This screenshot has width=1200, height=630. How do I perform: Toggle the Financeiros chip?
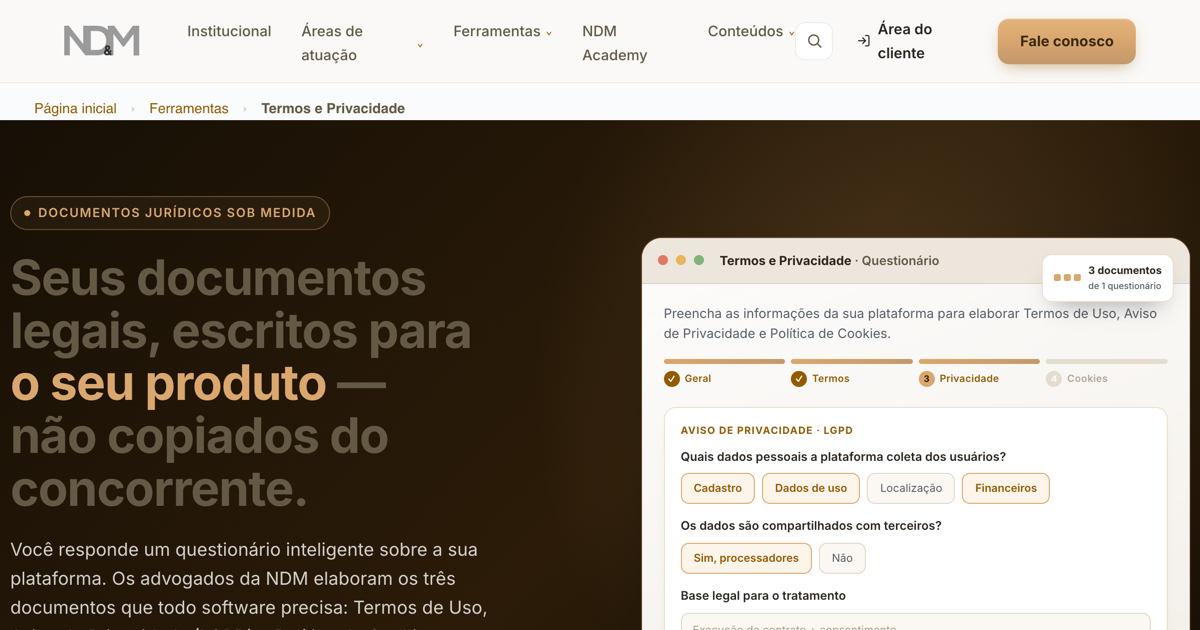[1006, 488]
